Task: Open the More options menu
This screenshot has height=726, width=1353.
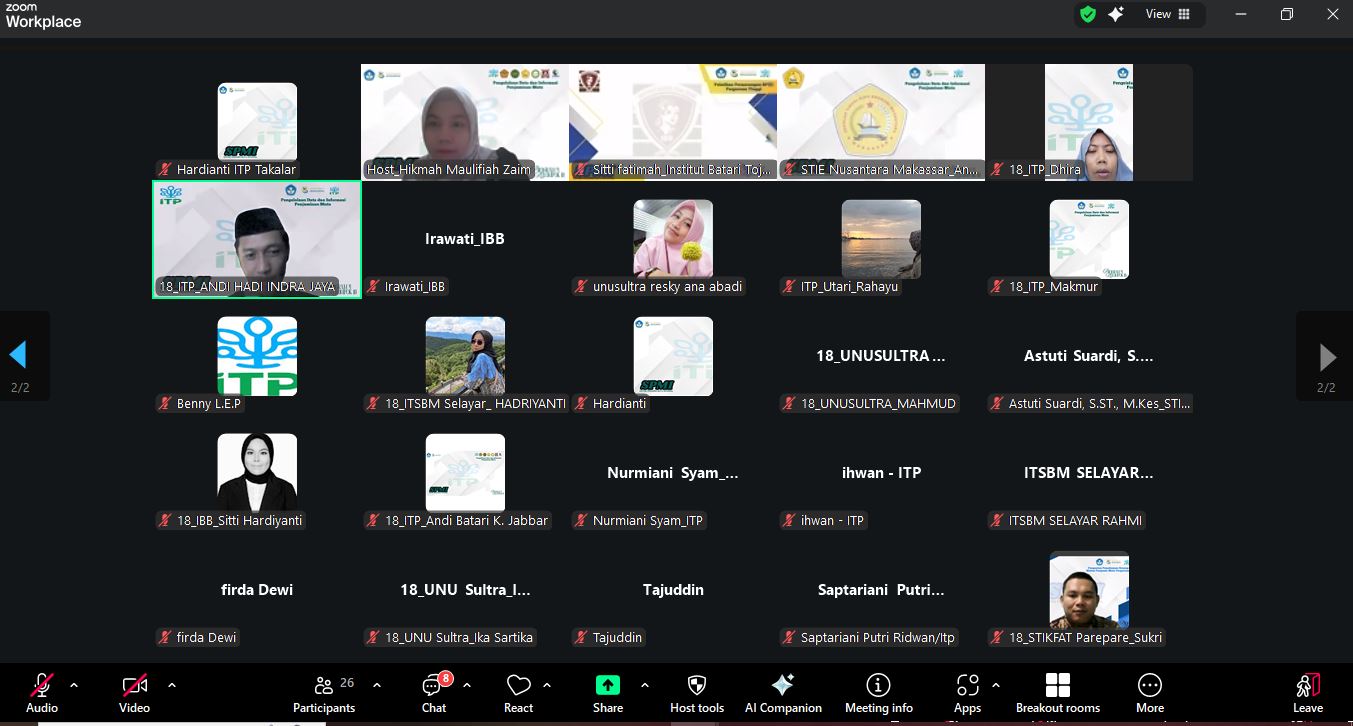Action: pyautogui.click(x=1149, y=693)
